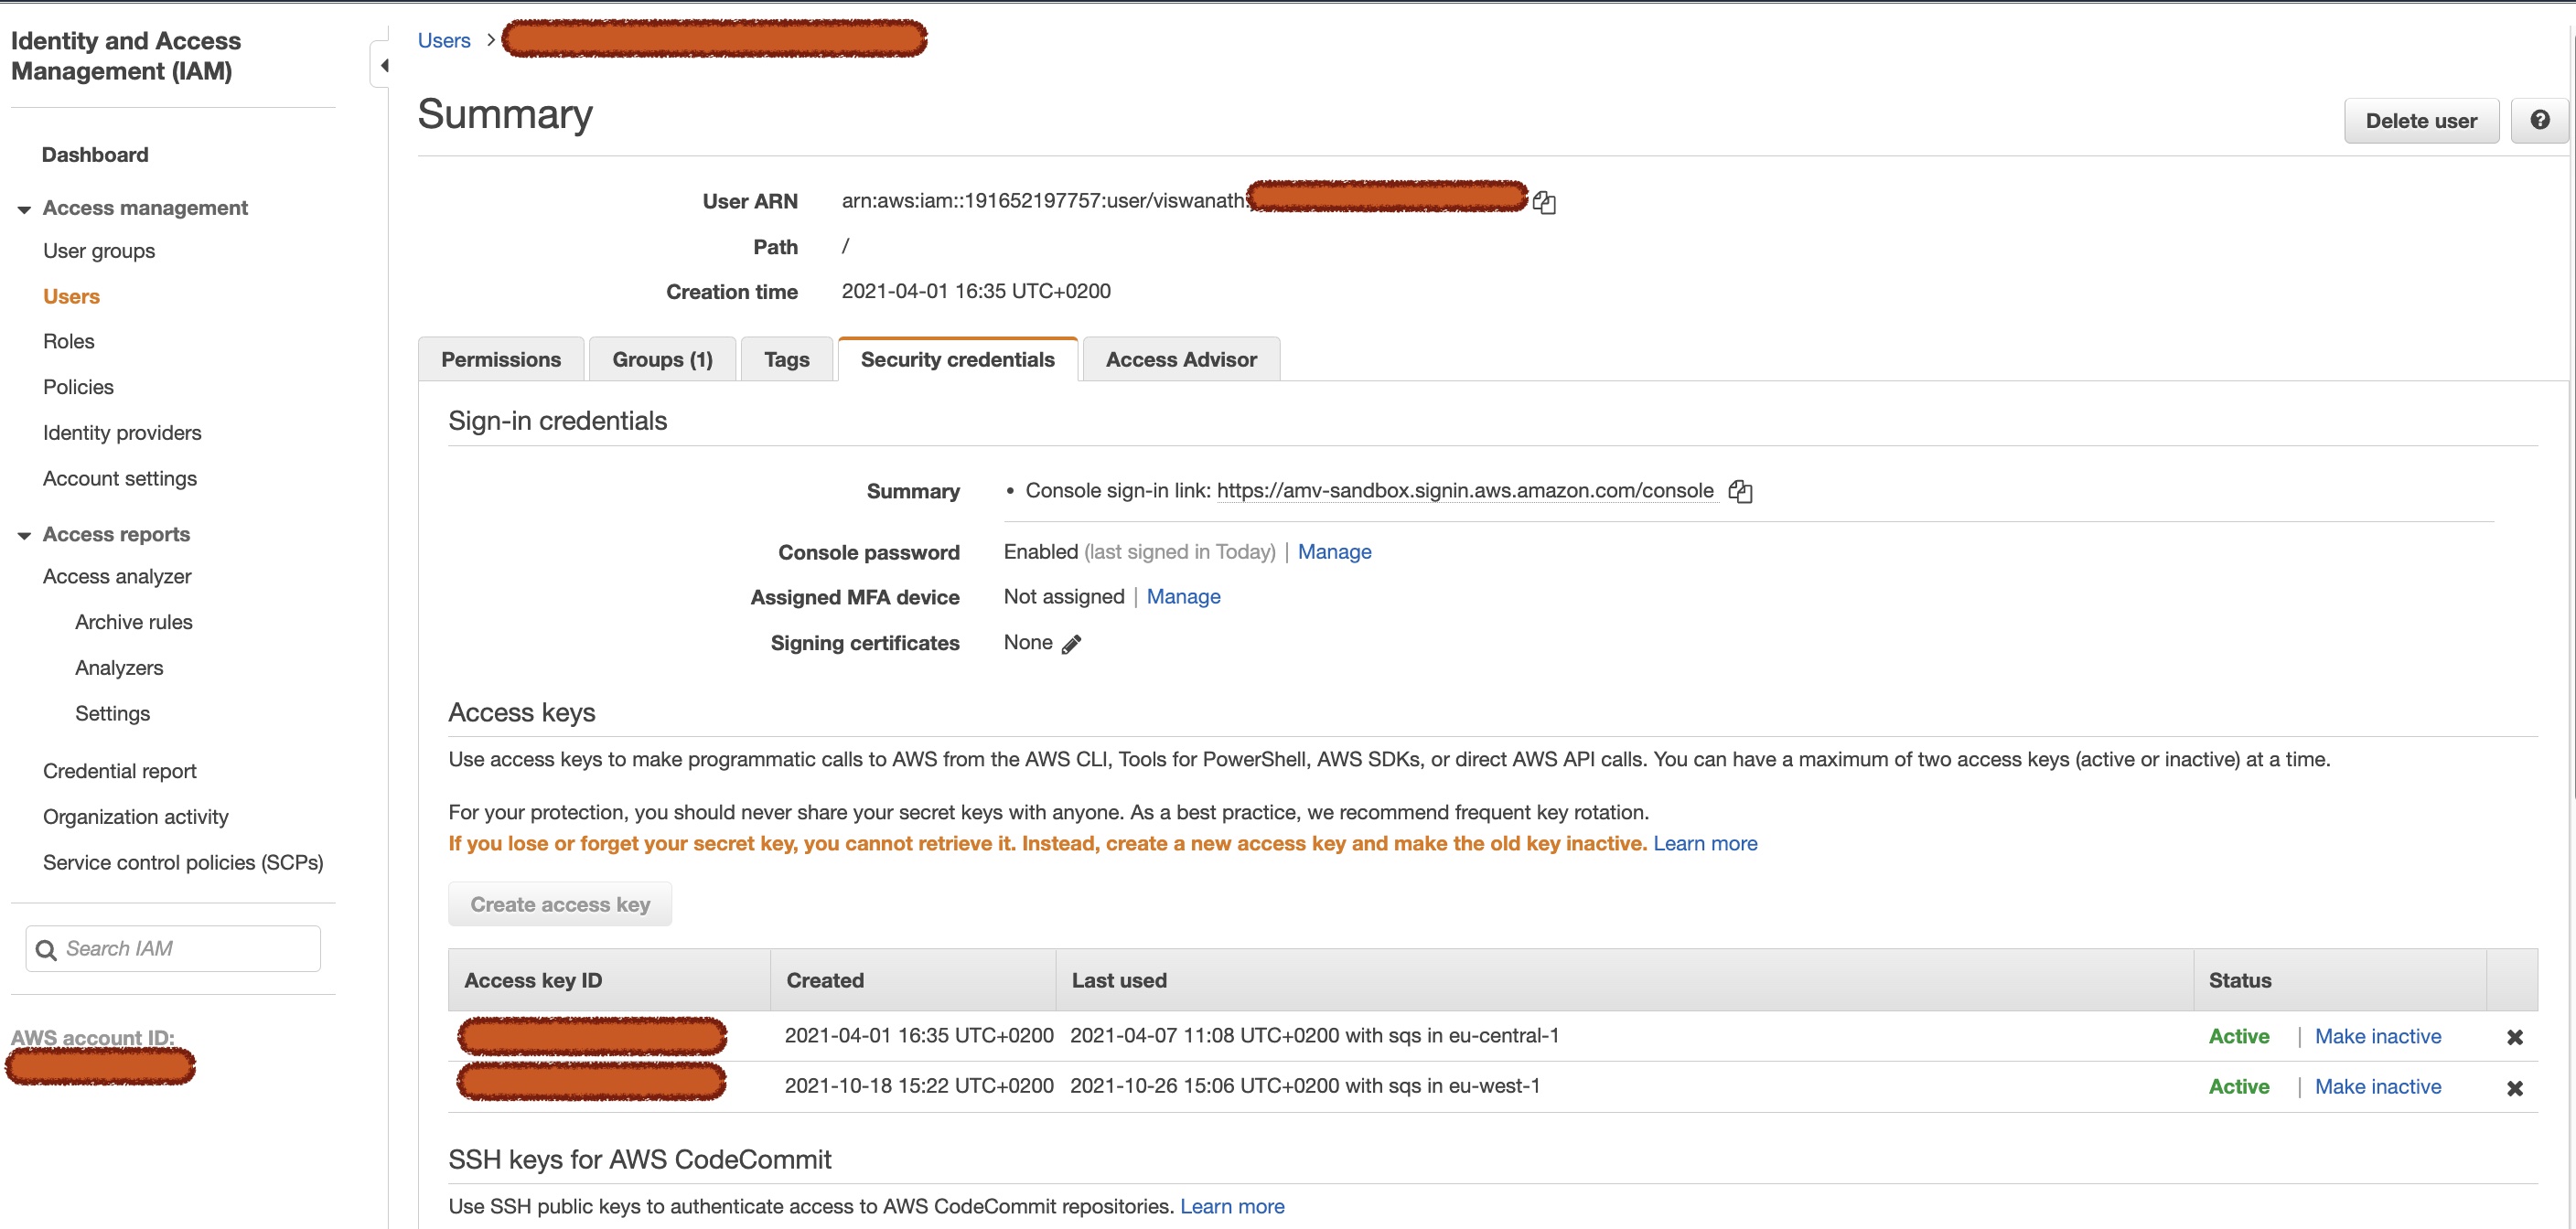Make the eu-central-1 access key inactive

point(2377,1036)
